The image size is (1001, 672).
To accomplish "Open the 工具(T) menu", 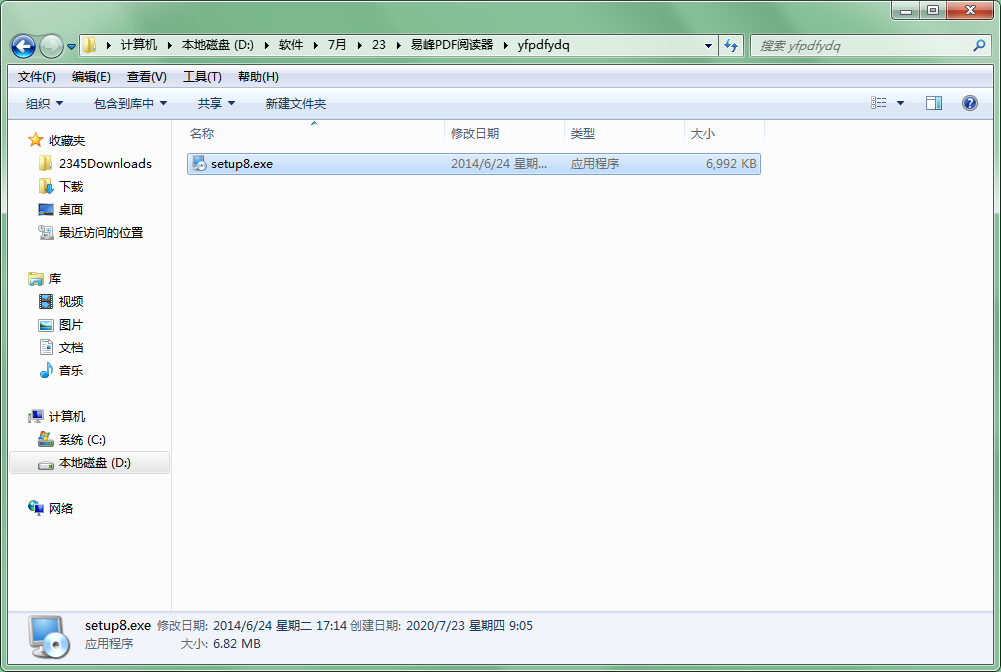I will pos(202,77).
